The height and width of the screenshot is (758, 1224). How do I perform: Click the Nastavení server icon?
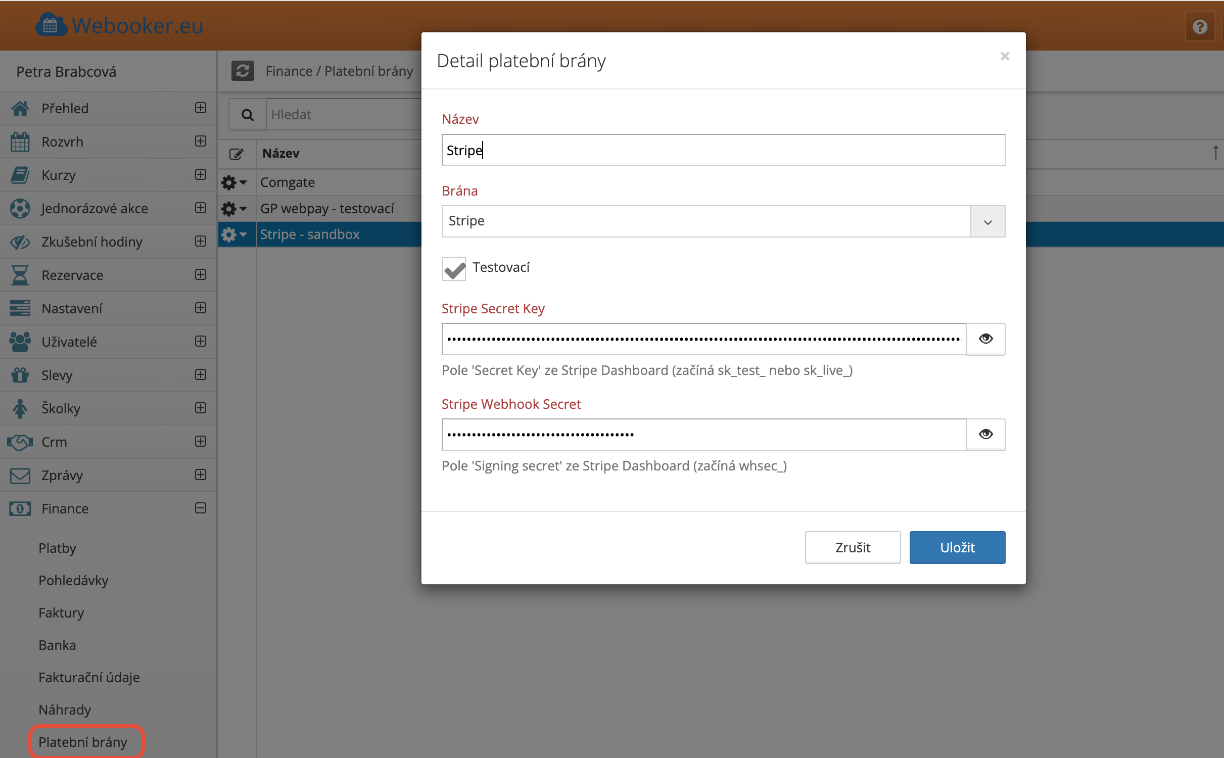tap(20, 309)
